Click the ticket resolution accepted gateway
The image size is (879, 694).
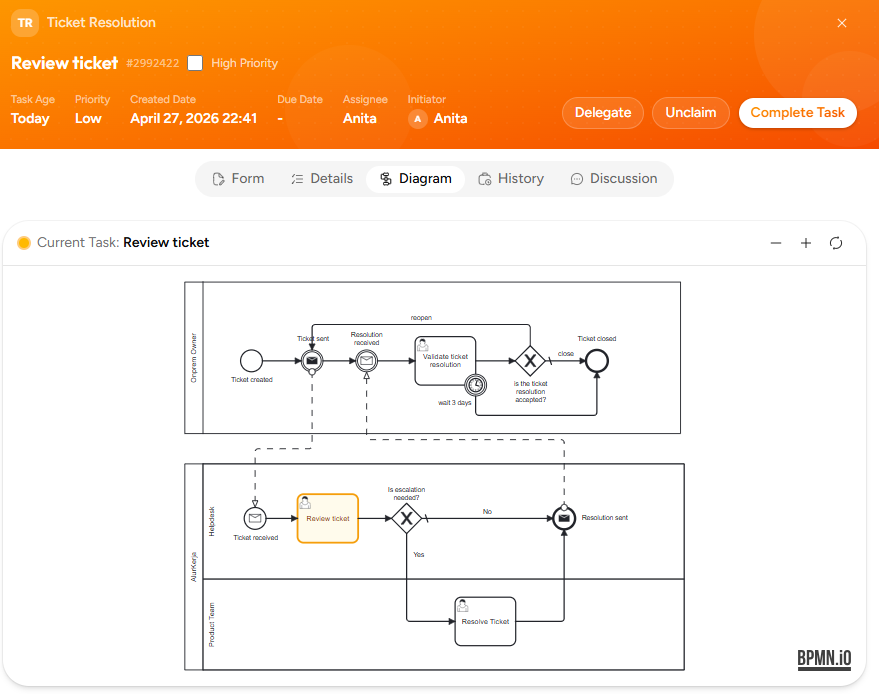click(530, 360)
